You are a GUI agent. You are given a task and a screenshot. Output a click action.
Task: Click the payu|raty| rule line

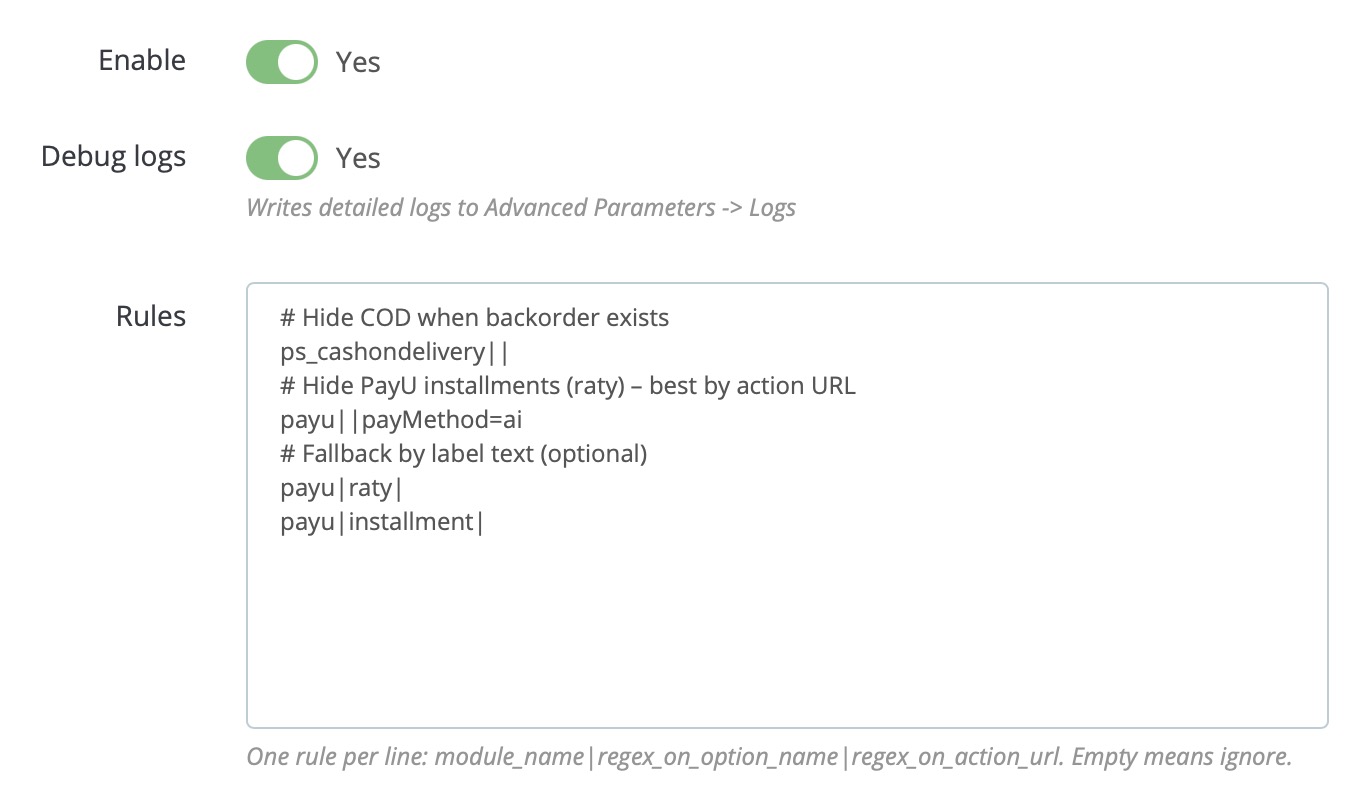point(341,488)
